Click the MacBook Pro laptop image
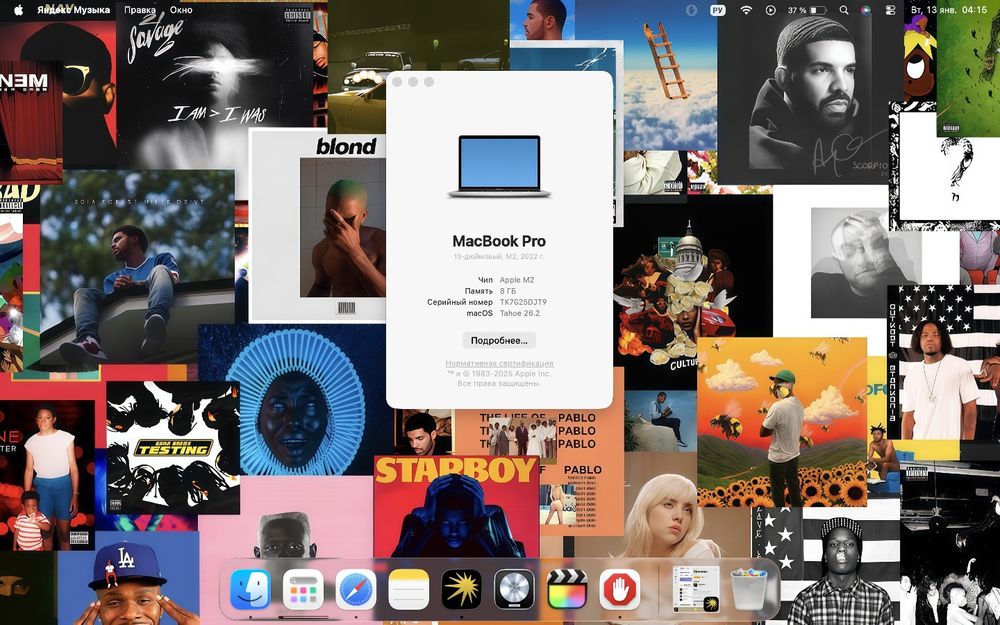1000x625 pixels. coord(499,166)
